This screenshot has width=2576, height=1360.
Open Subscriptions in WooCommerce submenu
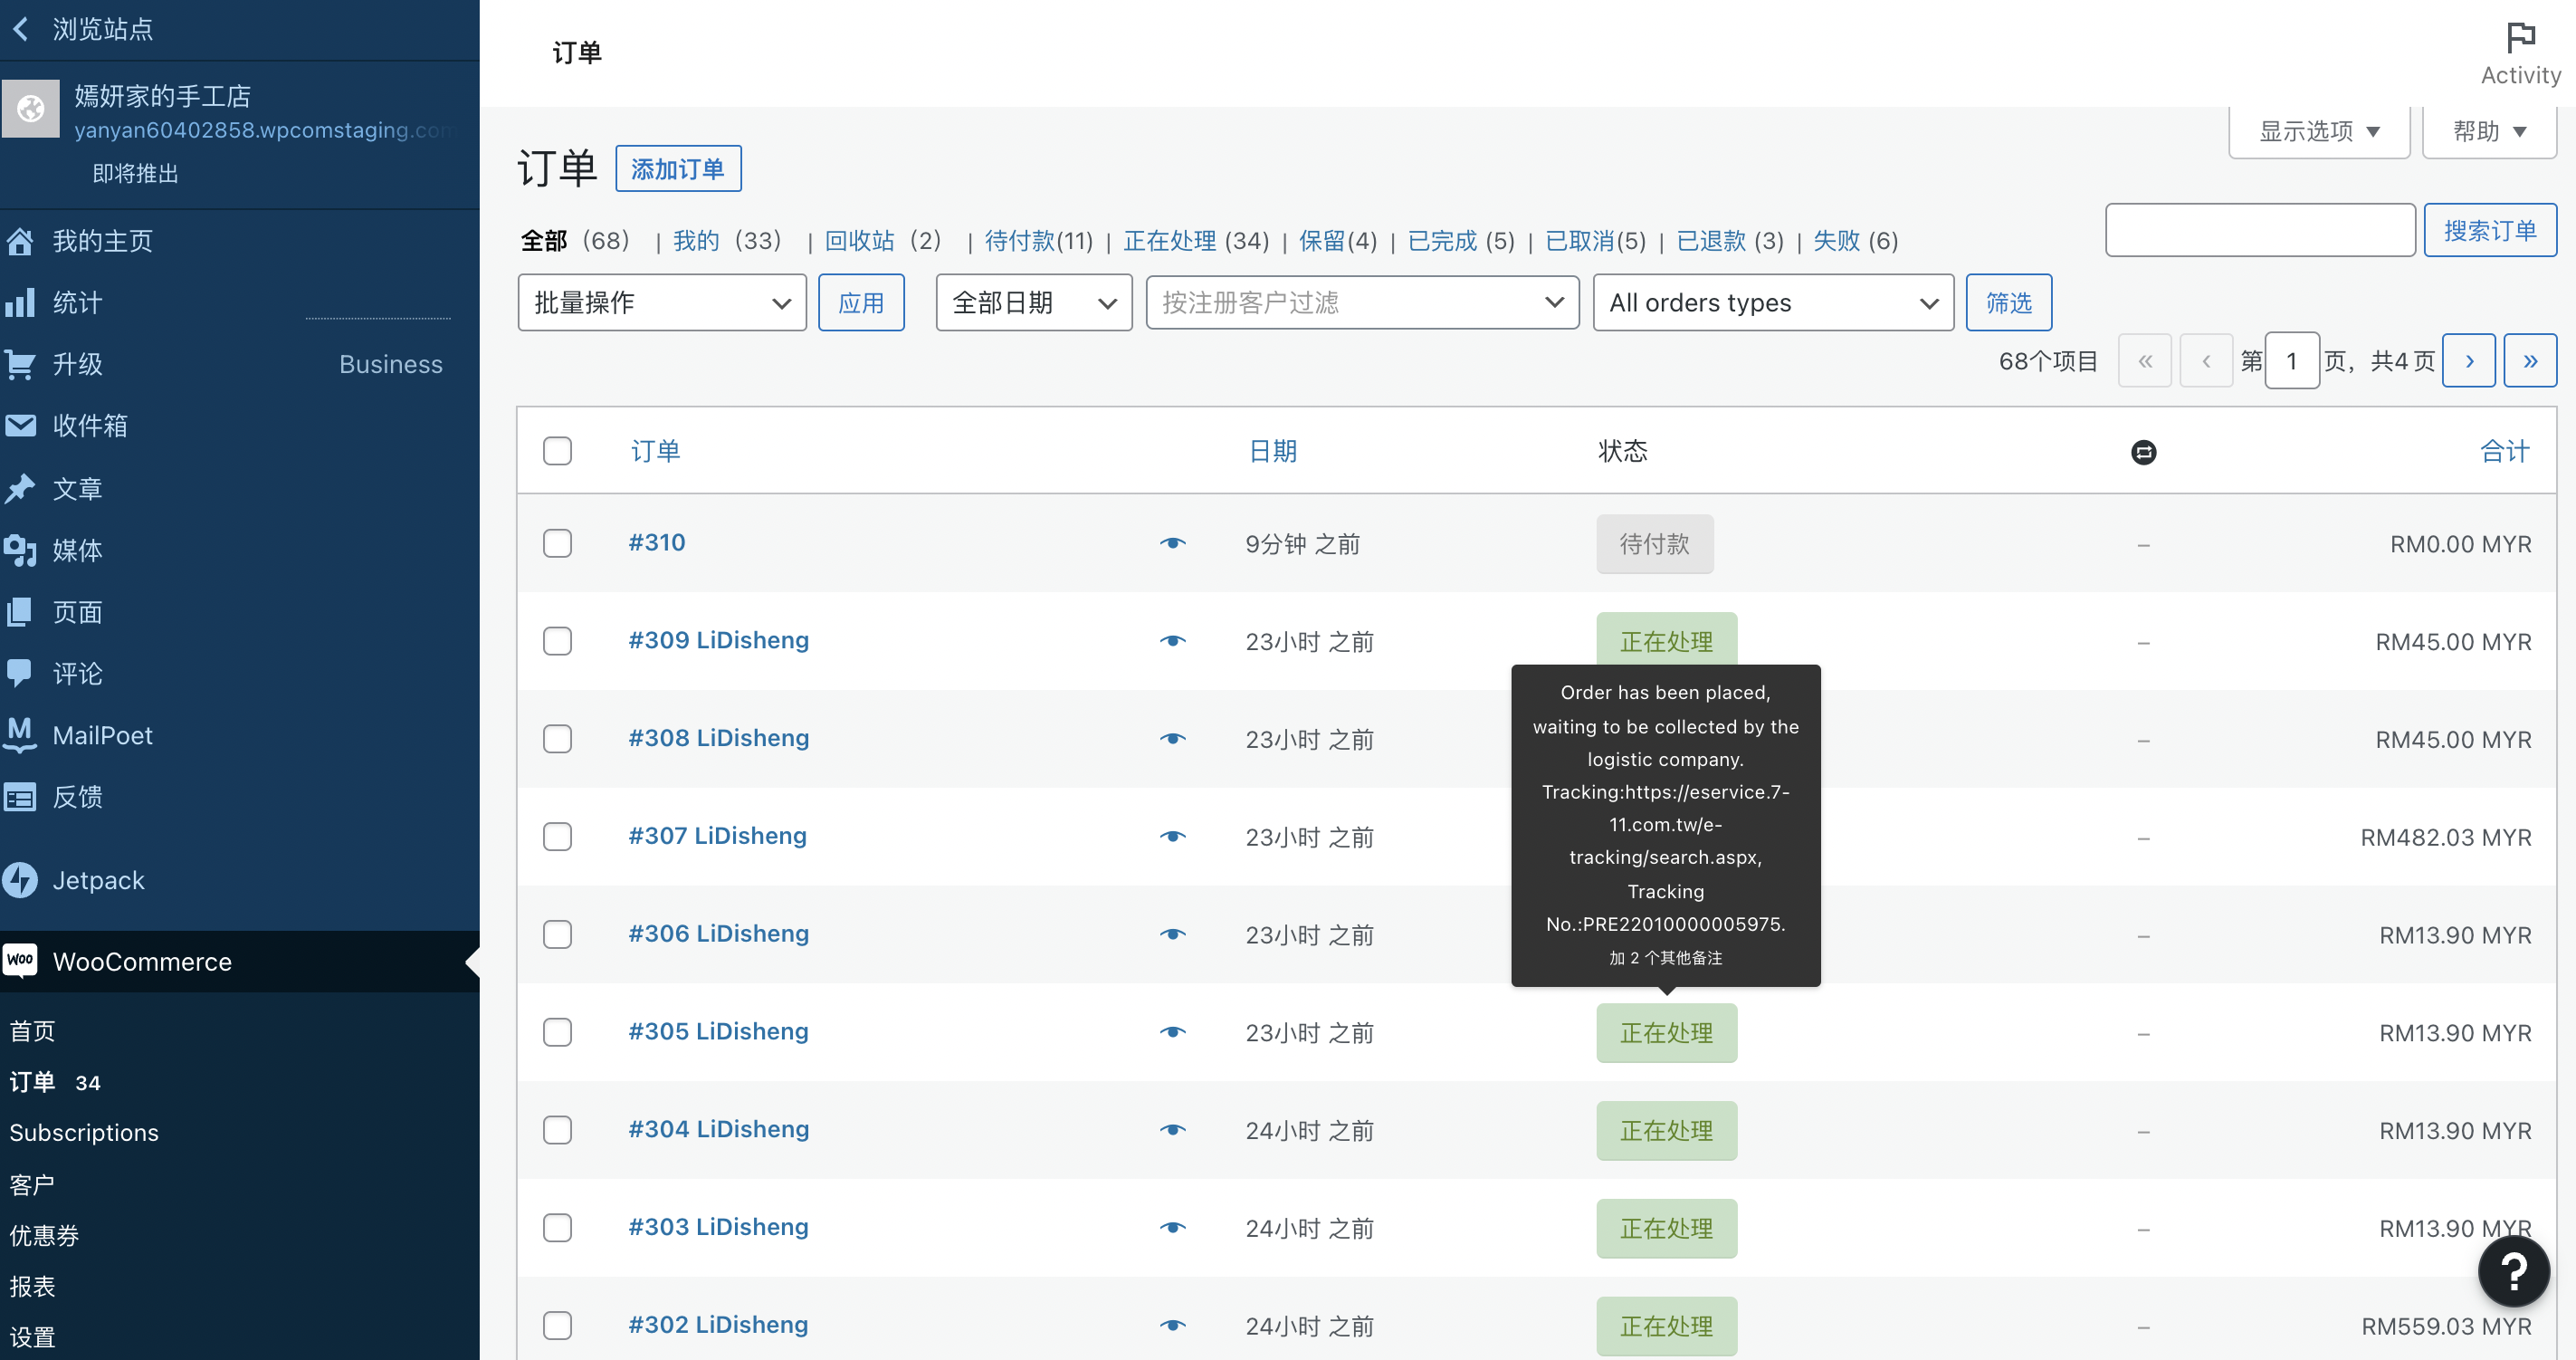(x=84, y=1133)
